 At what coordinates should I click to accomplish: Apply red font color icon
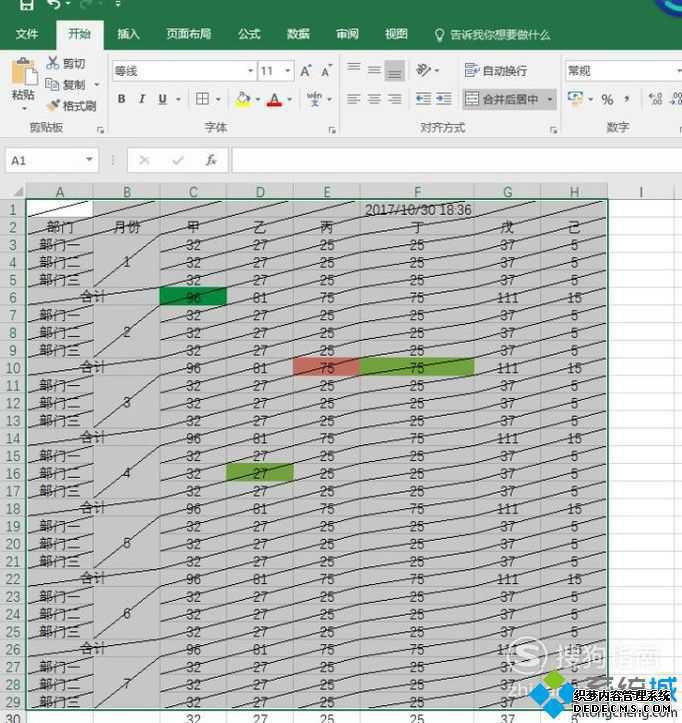274,100
